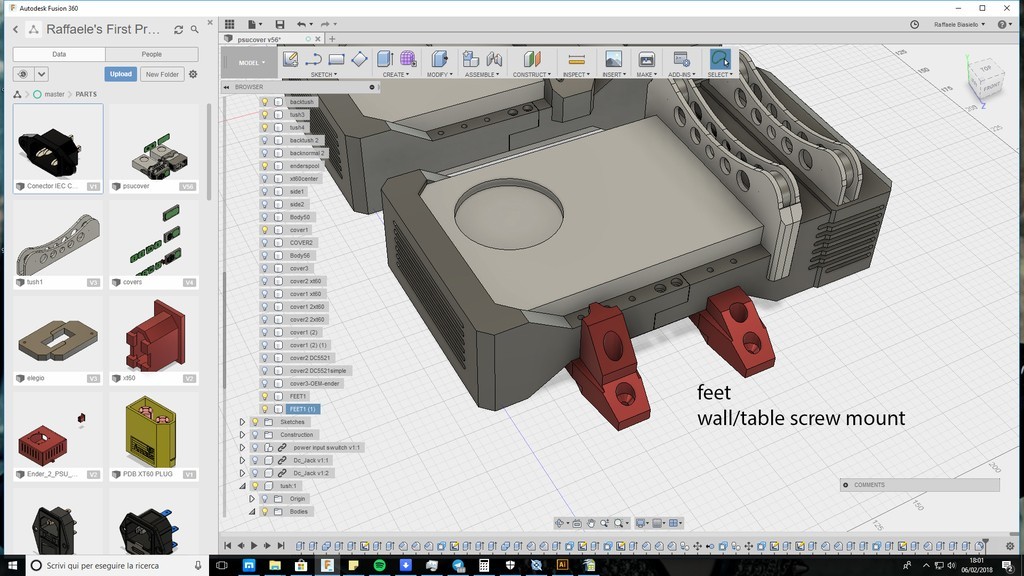This screenshot has width=1024, height=576.
Task: Click the Save icon in quick toolbar
Action: click(x=280, y=24)
